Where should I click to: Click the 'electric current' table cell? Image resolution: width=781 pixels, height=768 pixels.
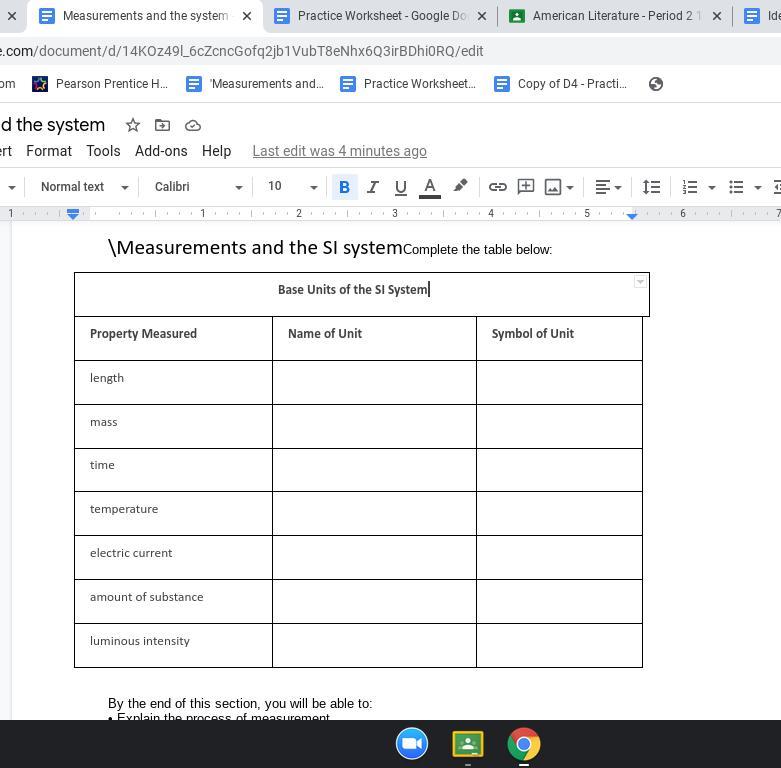[173, 557]
